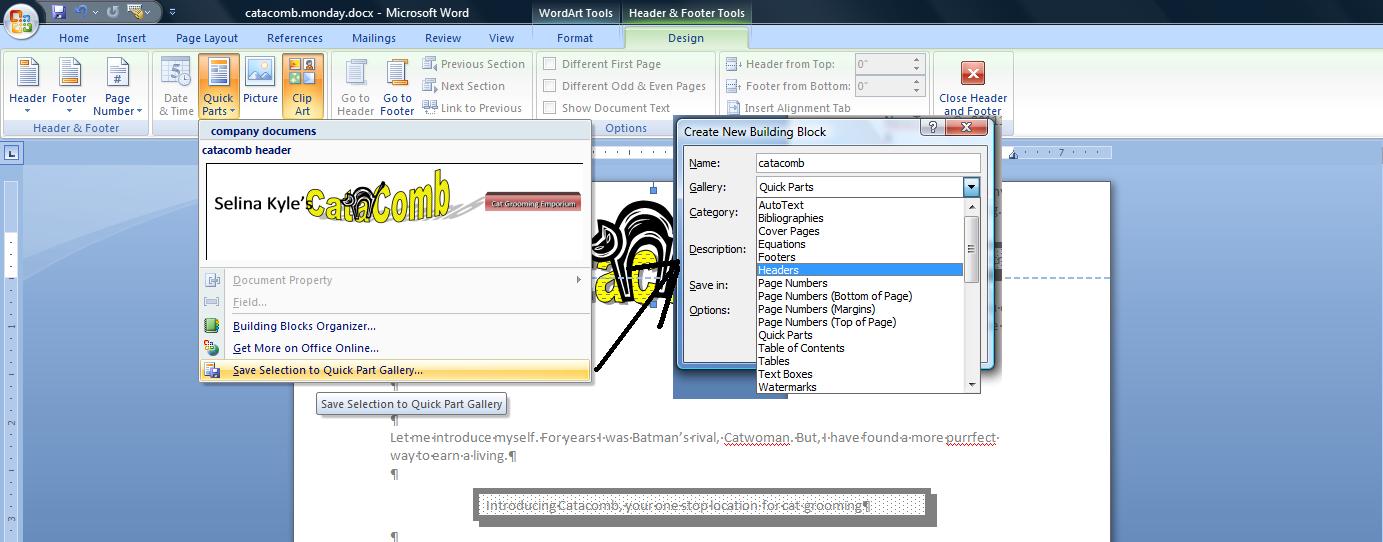The image size is (1383, 542).
Task: Click the Undo icon in Quick Access Toolbar
Action: pyautogui.click(x=82, y=12)
